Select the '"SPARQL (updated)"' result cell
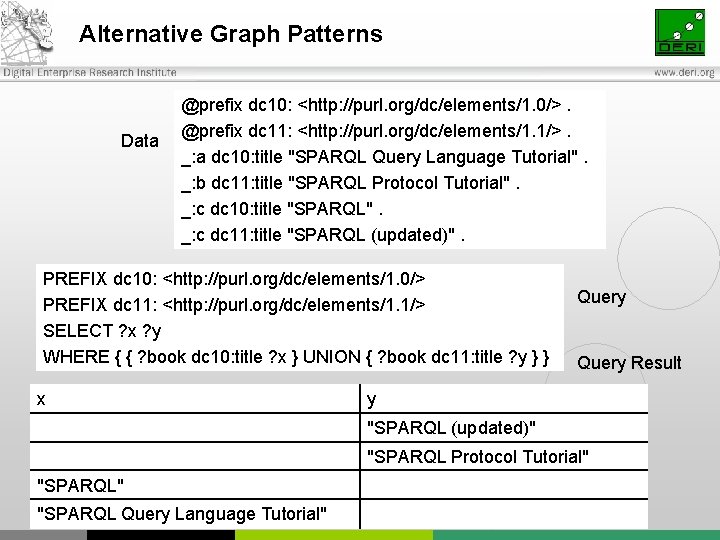This screenshot has width=720, height=540. tap(504, 428)
